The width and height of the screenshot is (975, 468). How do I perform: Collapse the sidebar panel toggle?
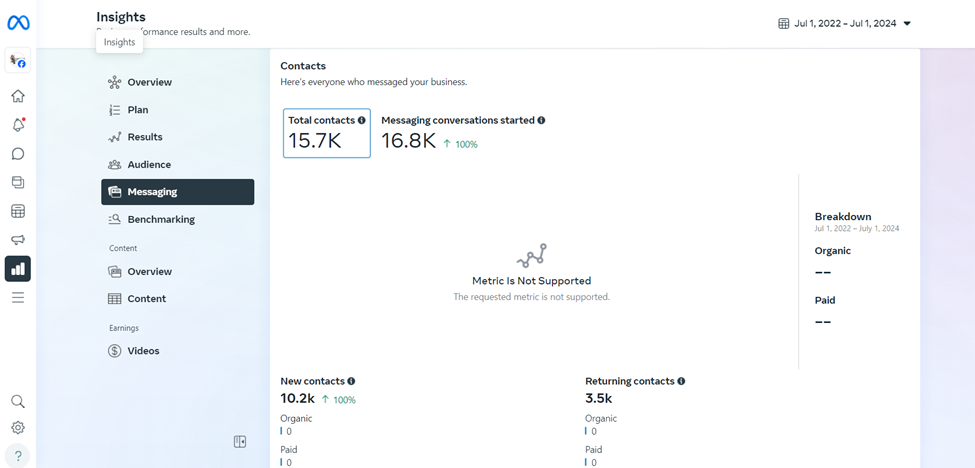pos(240,441)
